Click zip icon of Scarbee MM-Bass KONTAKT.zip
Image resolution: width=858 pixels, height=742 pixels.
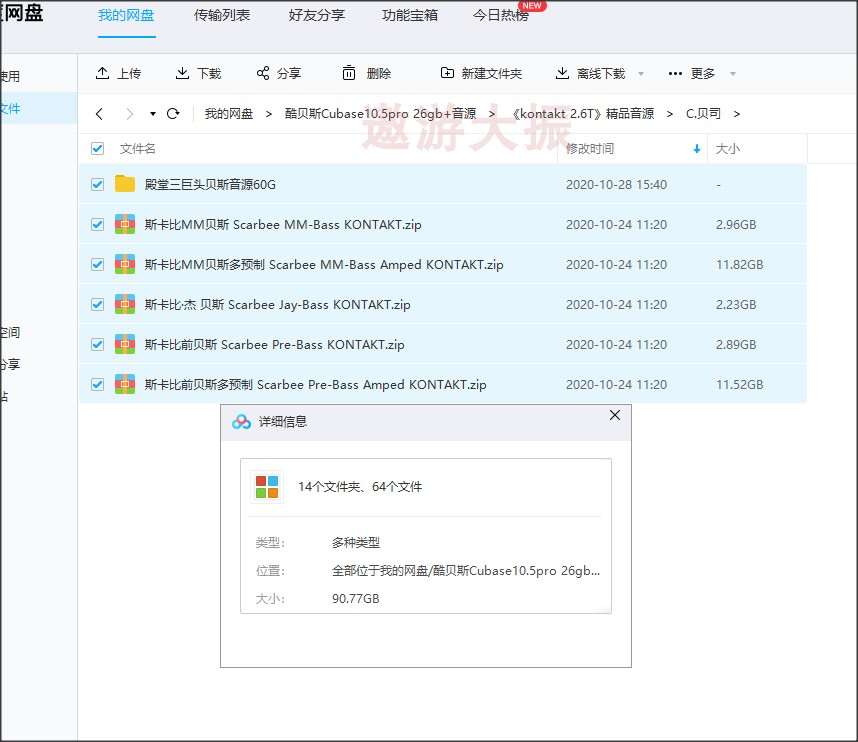point(125,224)
